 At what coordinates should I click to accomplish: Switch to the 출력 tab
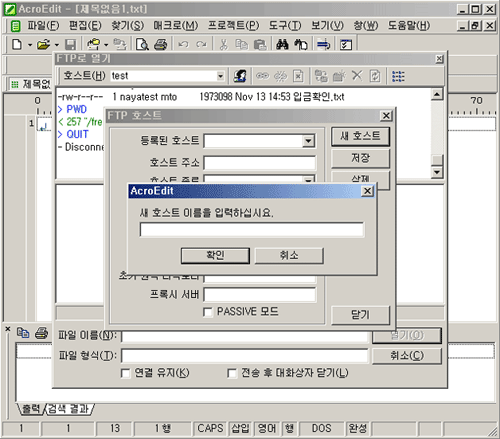point(31,409)
